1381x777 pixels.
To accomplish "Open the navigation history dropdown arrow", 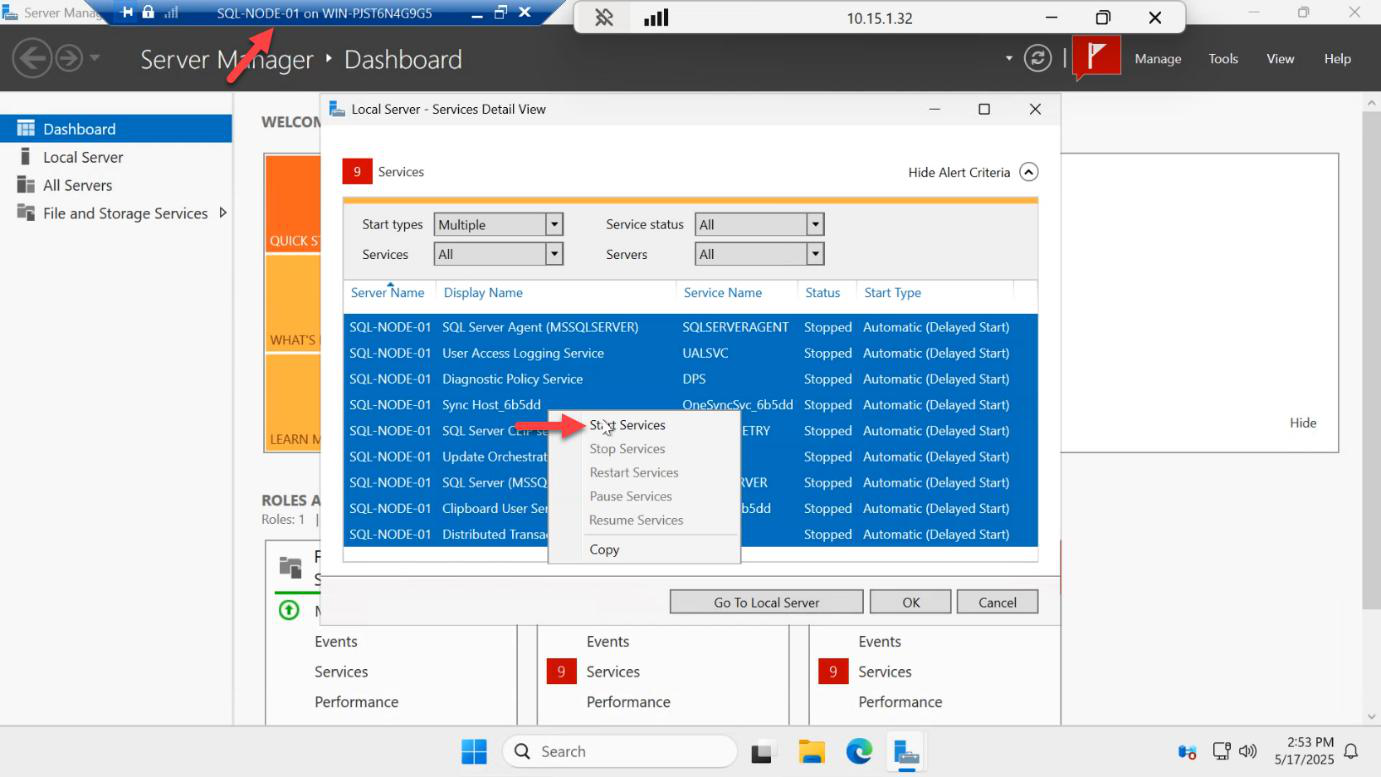I will (95, 58).
